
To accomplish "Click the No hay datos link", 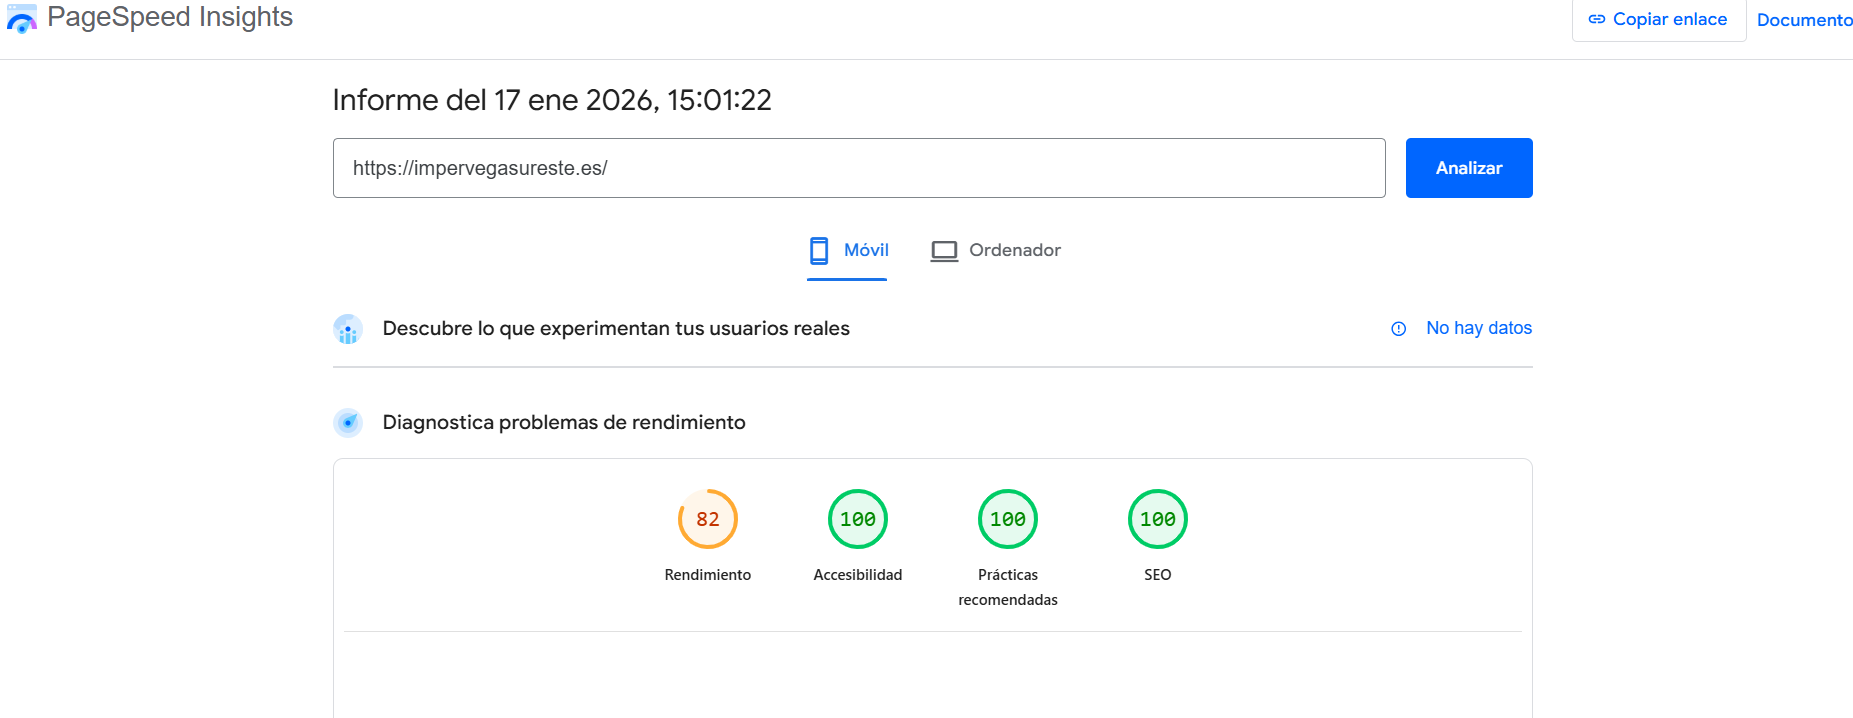I will pos(1479,328).
